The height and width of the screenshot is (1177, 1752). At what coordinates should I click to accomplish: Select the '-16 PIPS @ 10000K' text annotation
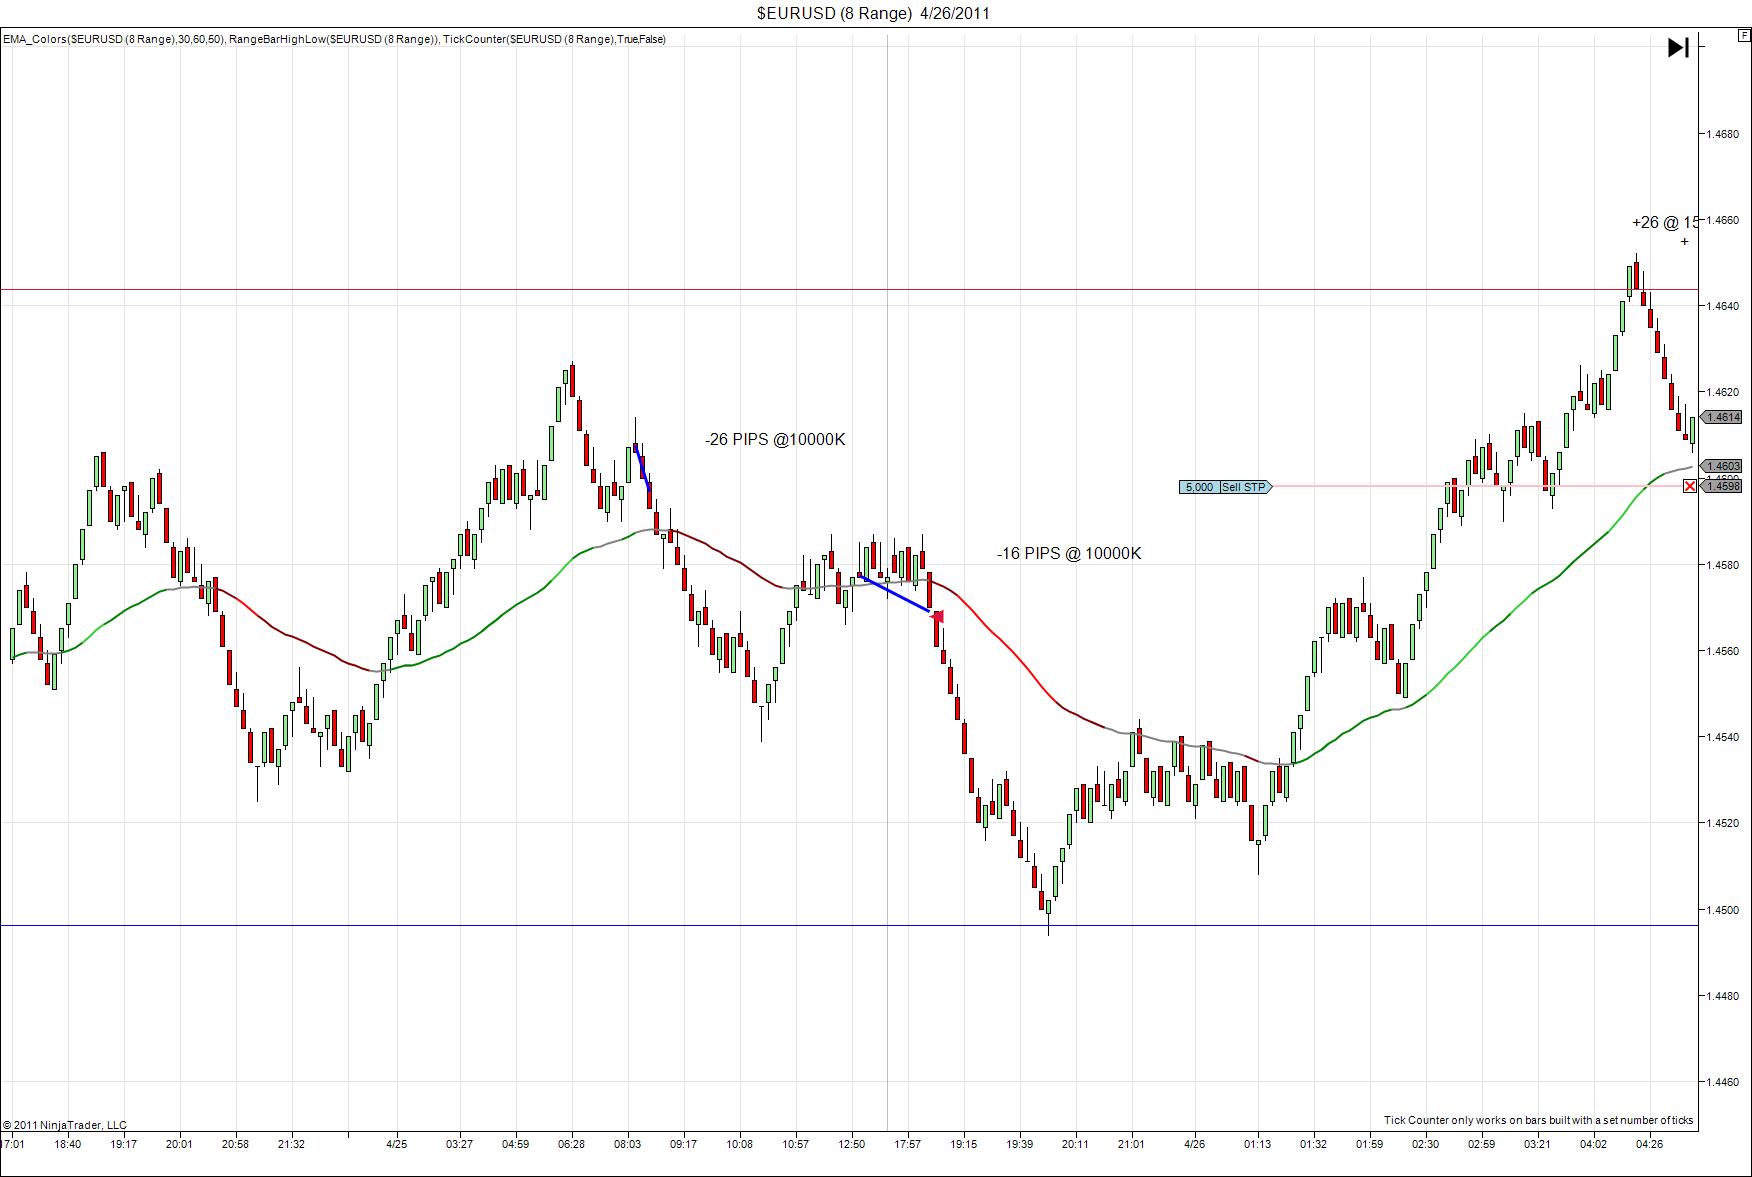tap(1069, 553)
